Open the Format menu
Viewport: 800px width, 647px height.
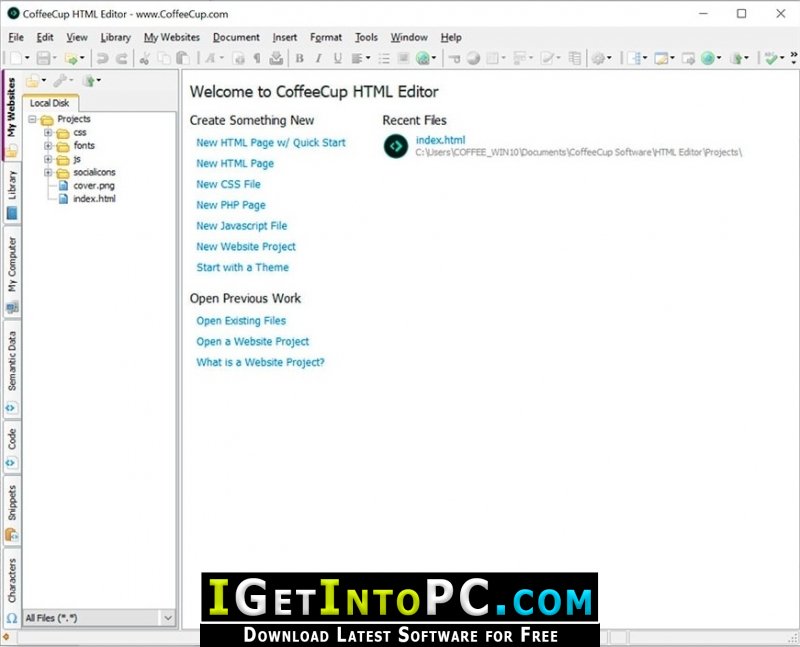[x=326, y=37]
